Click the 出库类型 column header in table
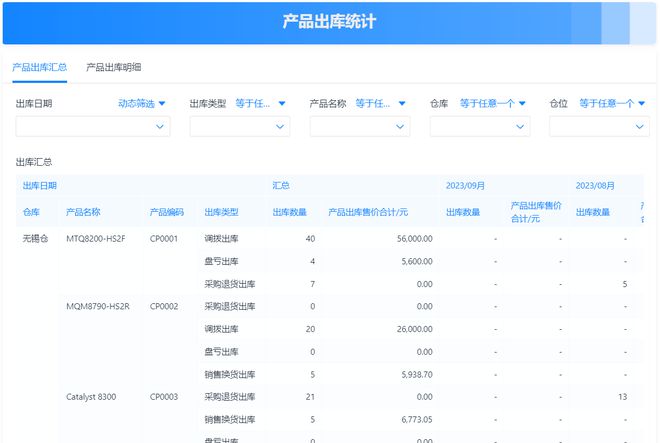660x443 pixels. click(221, 212)
